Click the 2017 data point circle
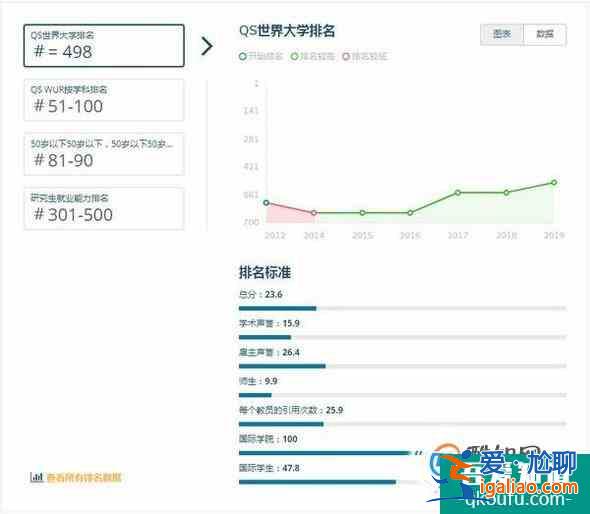Viewport: 590px width, 514px height. 458,193
